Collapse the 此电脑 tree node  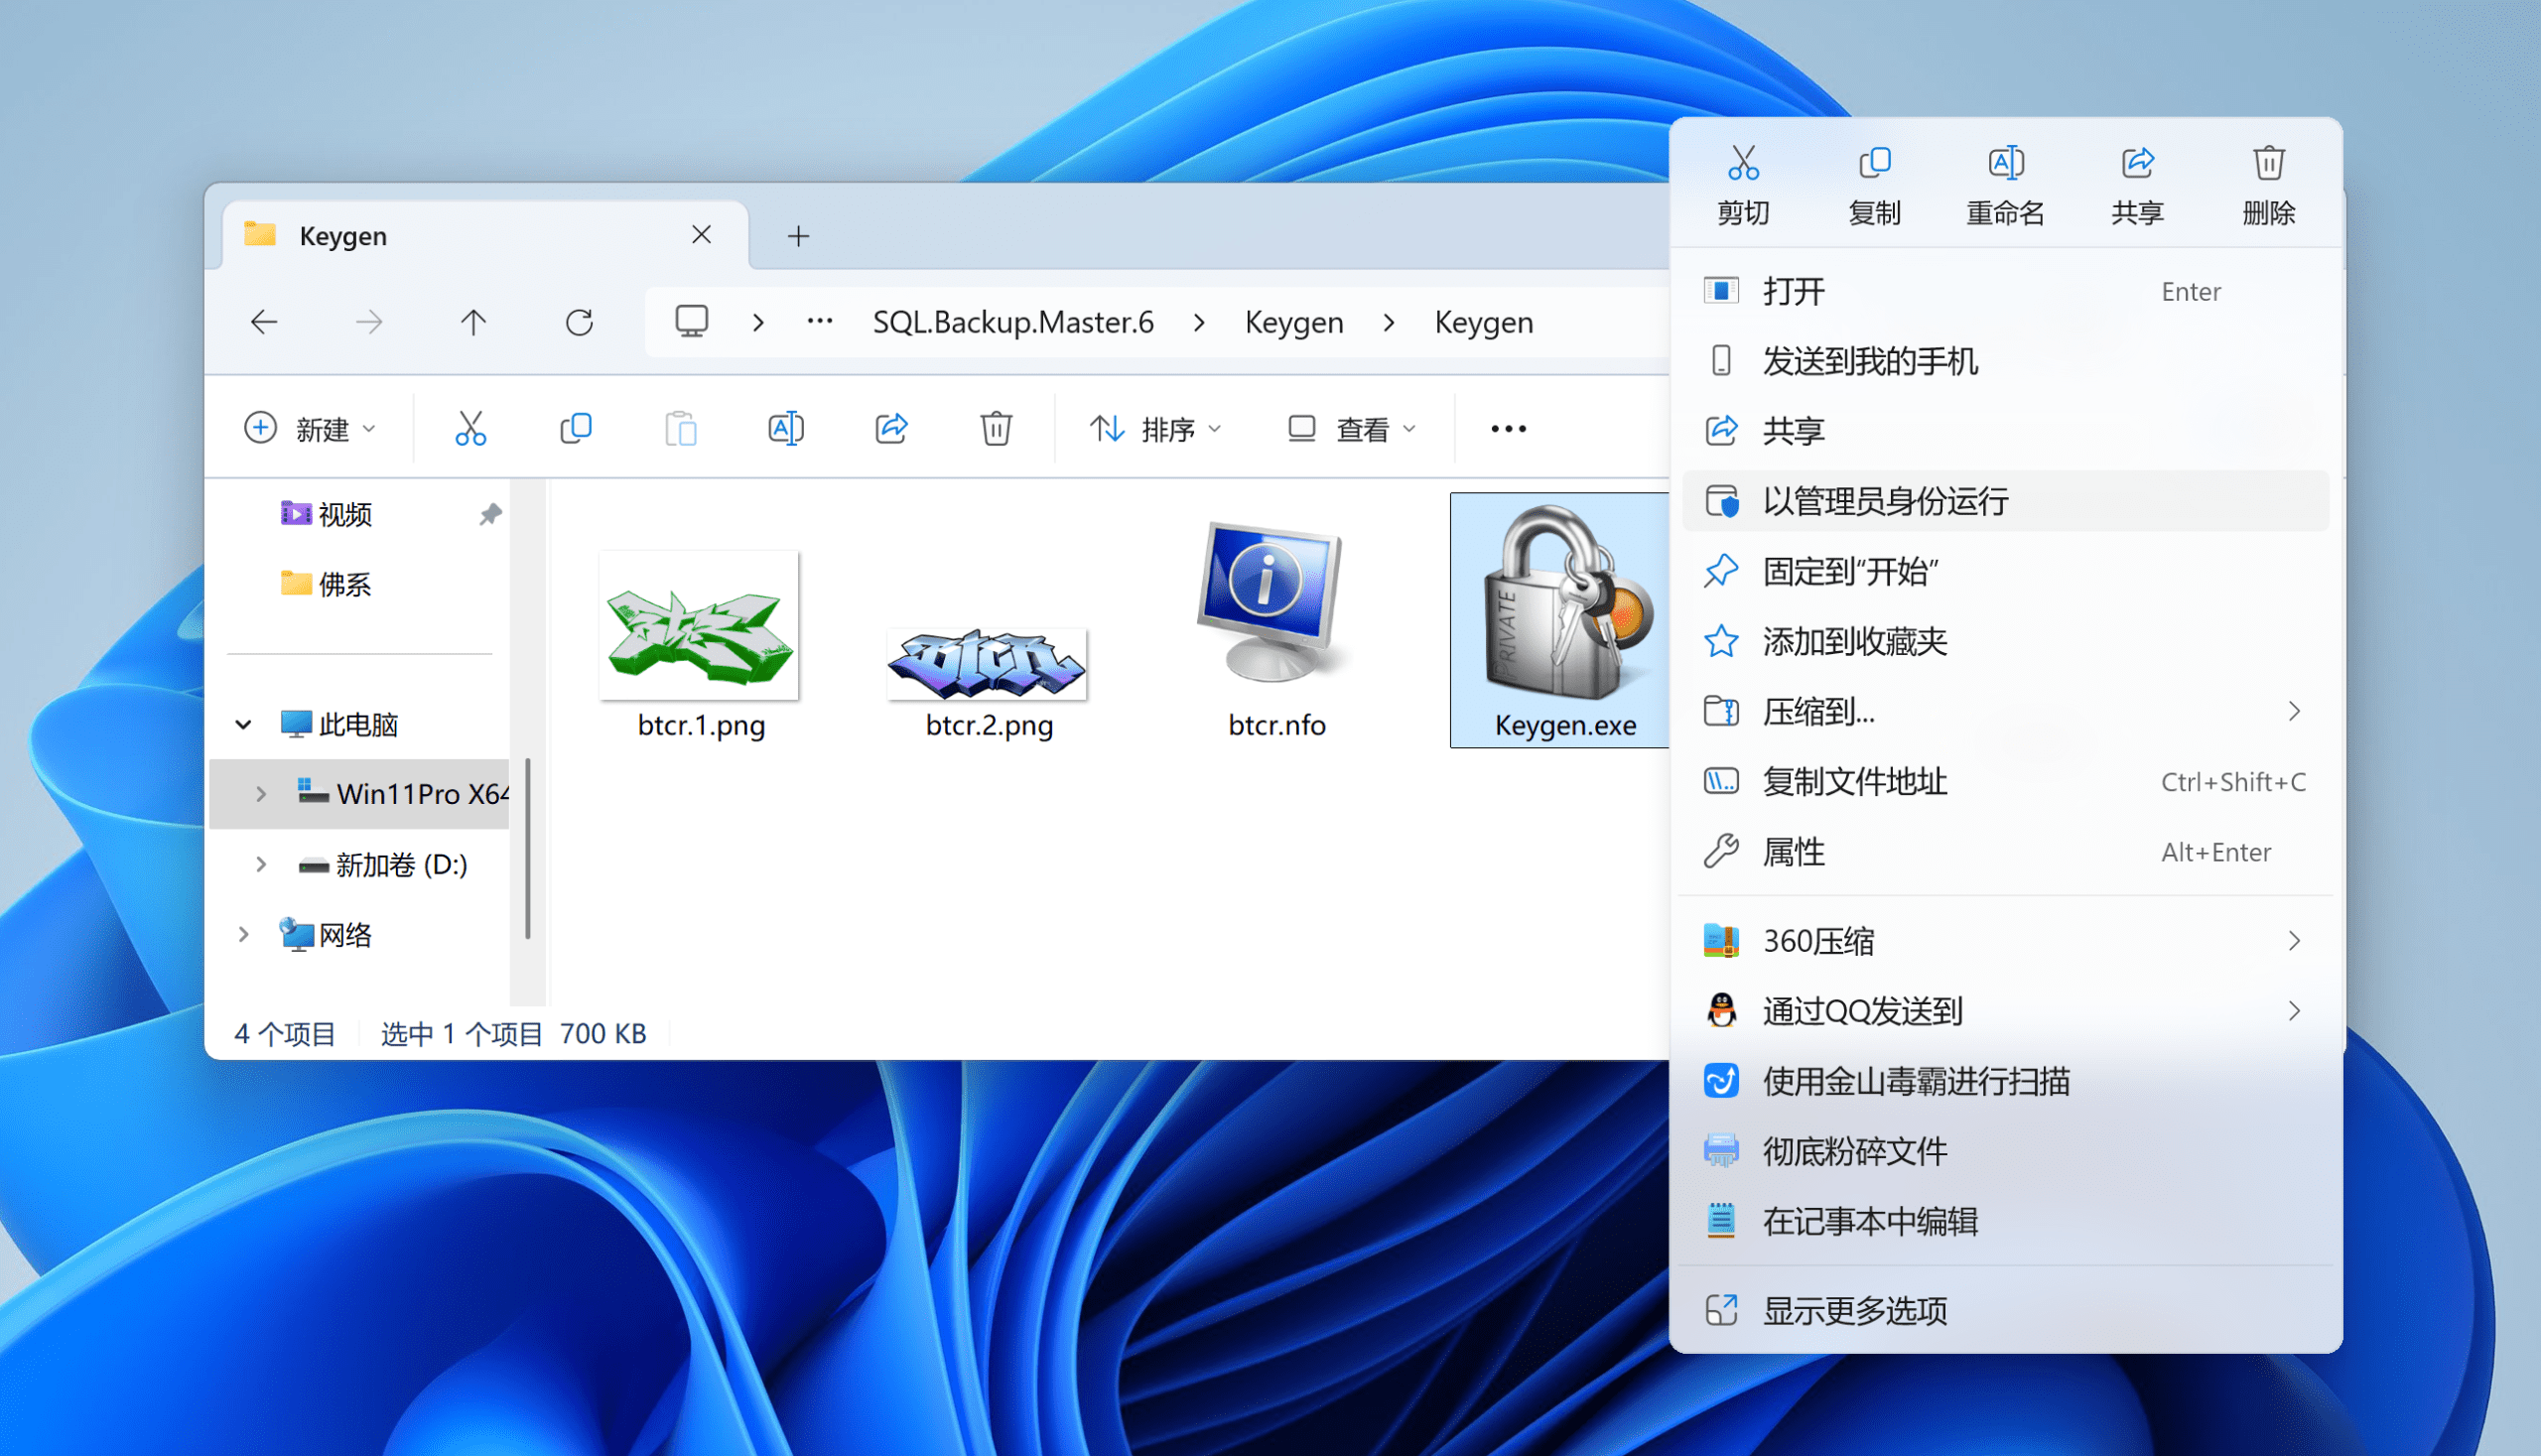pyautogui.click(x=243, y=724)
